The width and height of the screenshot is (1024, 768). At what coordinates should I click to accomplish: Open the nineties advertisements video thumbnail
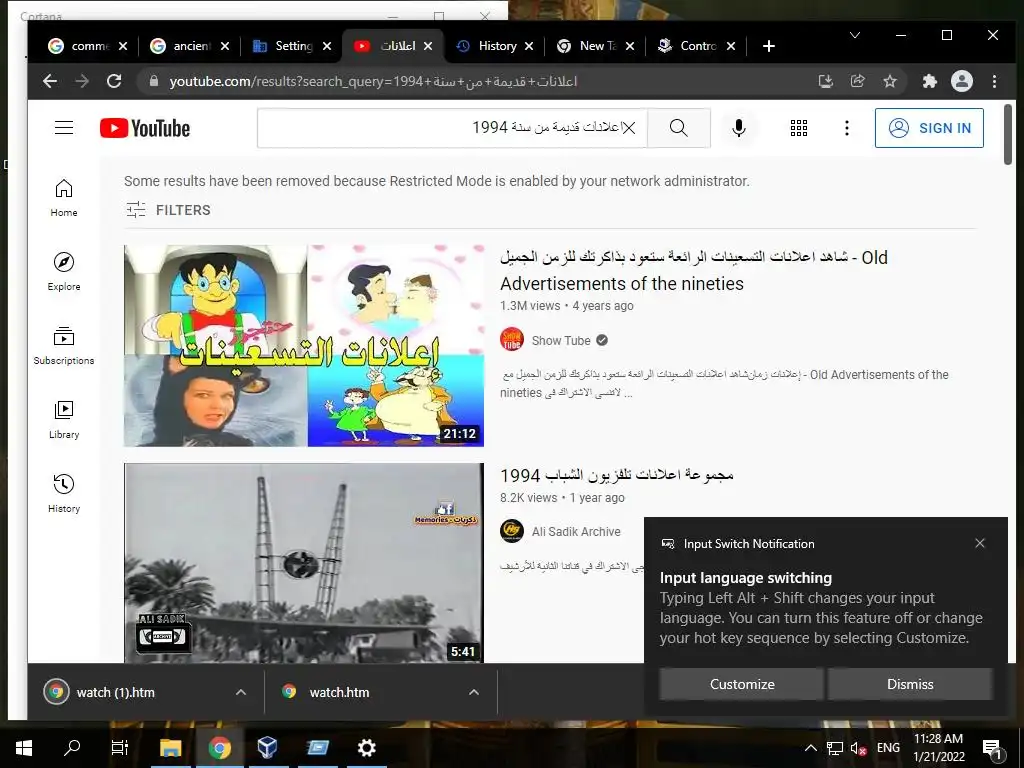(x=304, y=345)
